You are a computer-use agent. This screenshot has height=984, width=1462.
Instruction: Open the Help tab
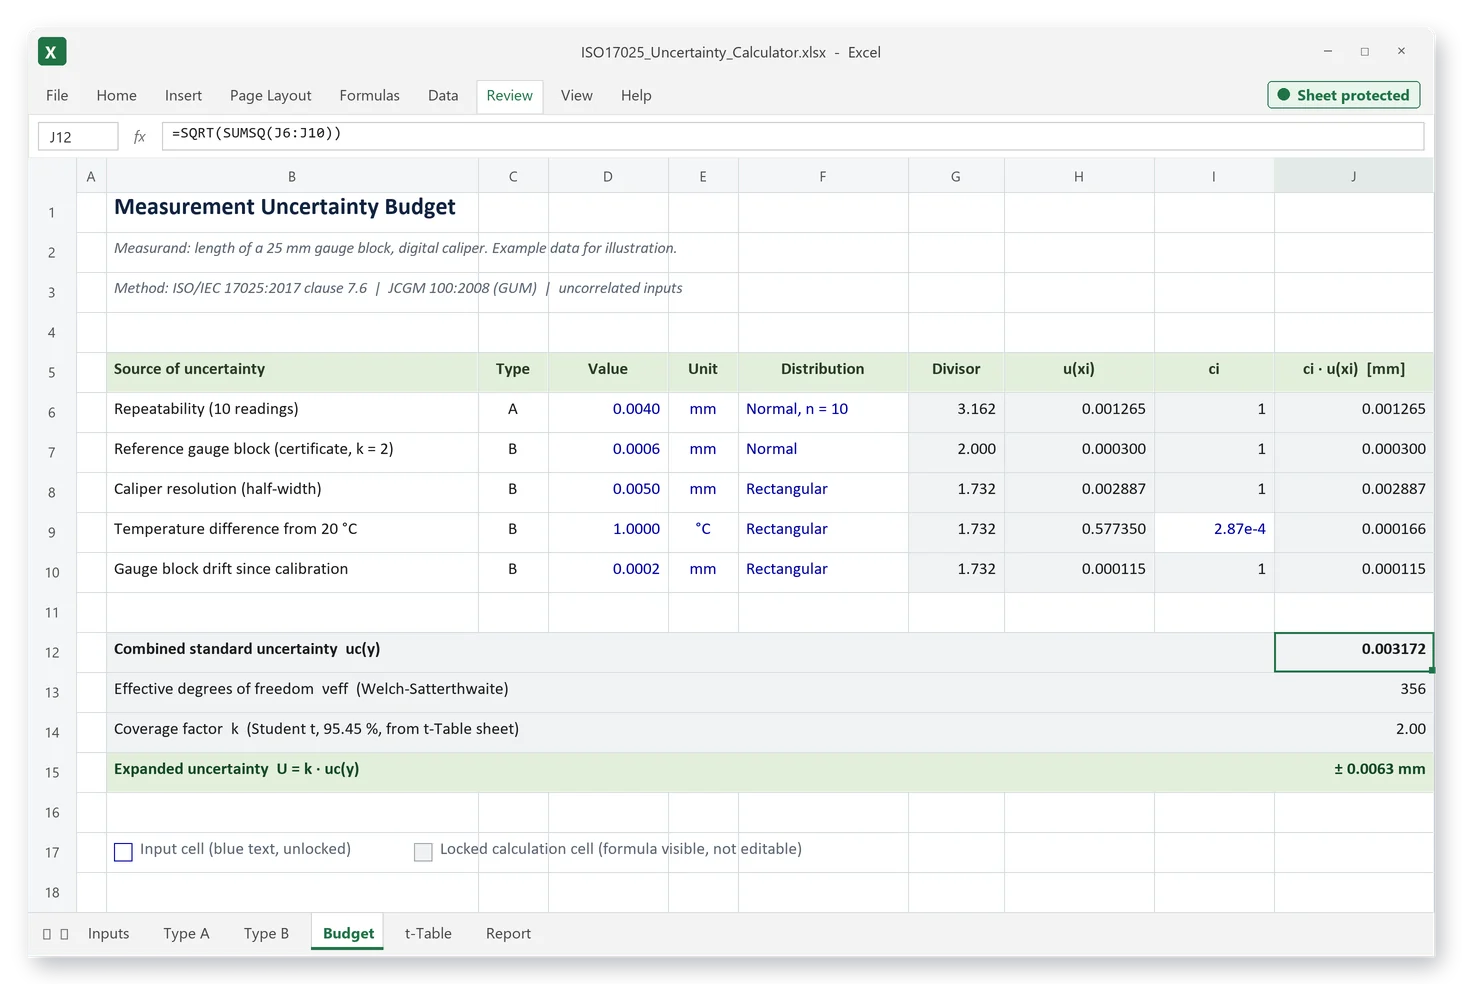[636, 96]
